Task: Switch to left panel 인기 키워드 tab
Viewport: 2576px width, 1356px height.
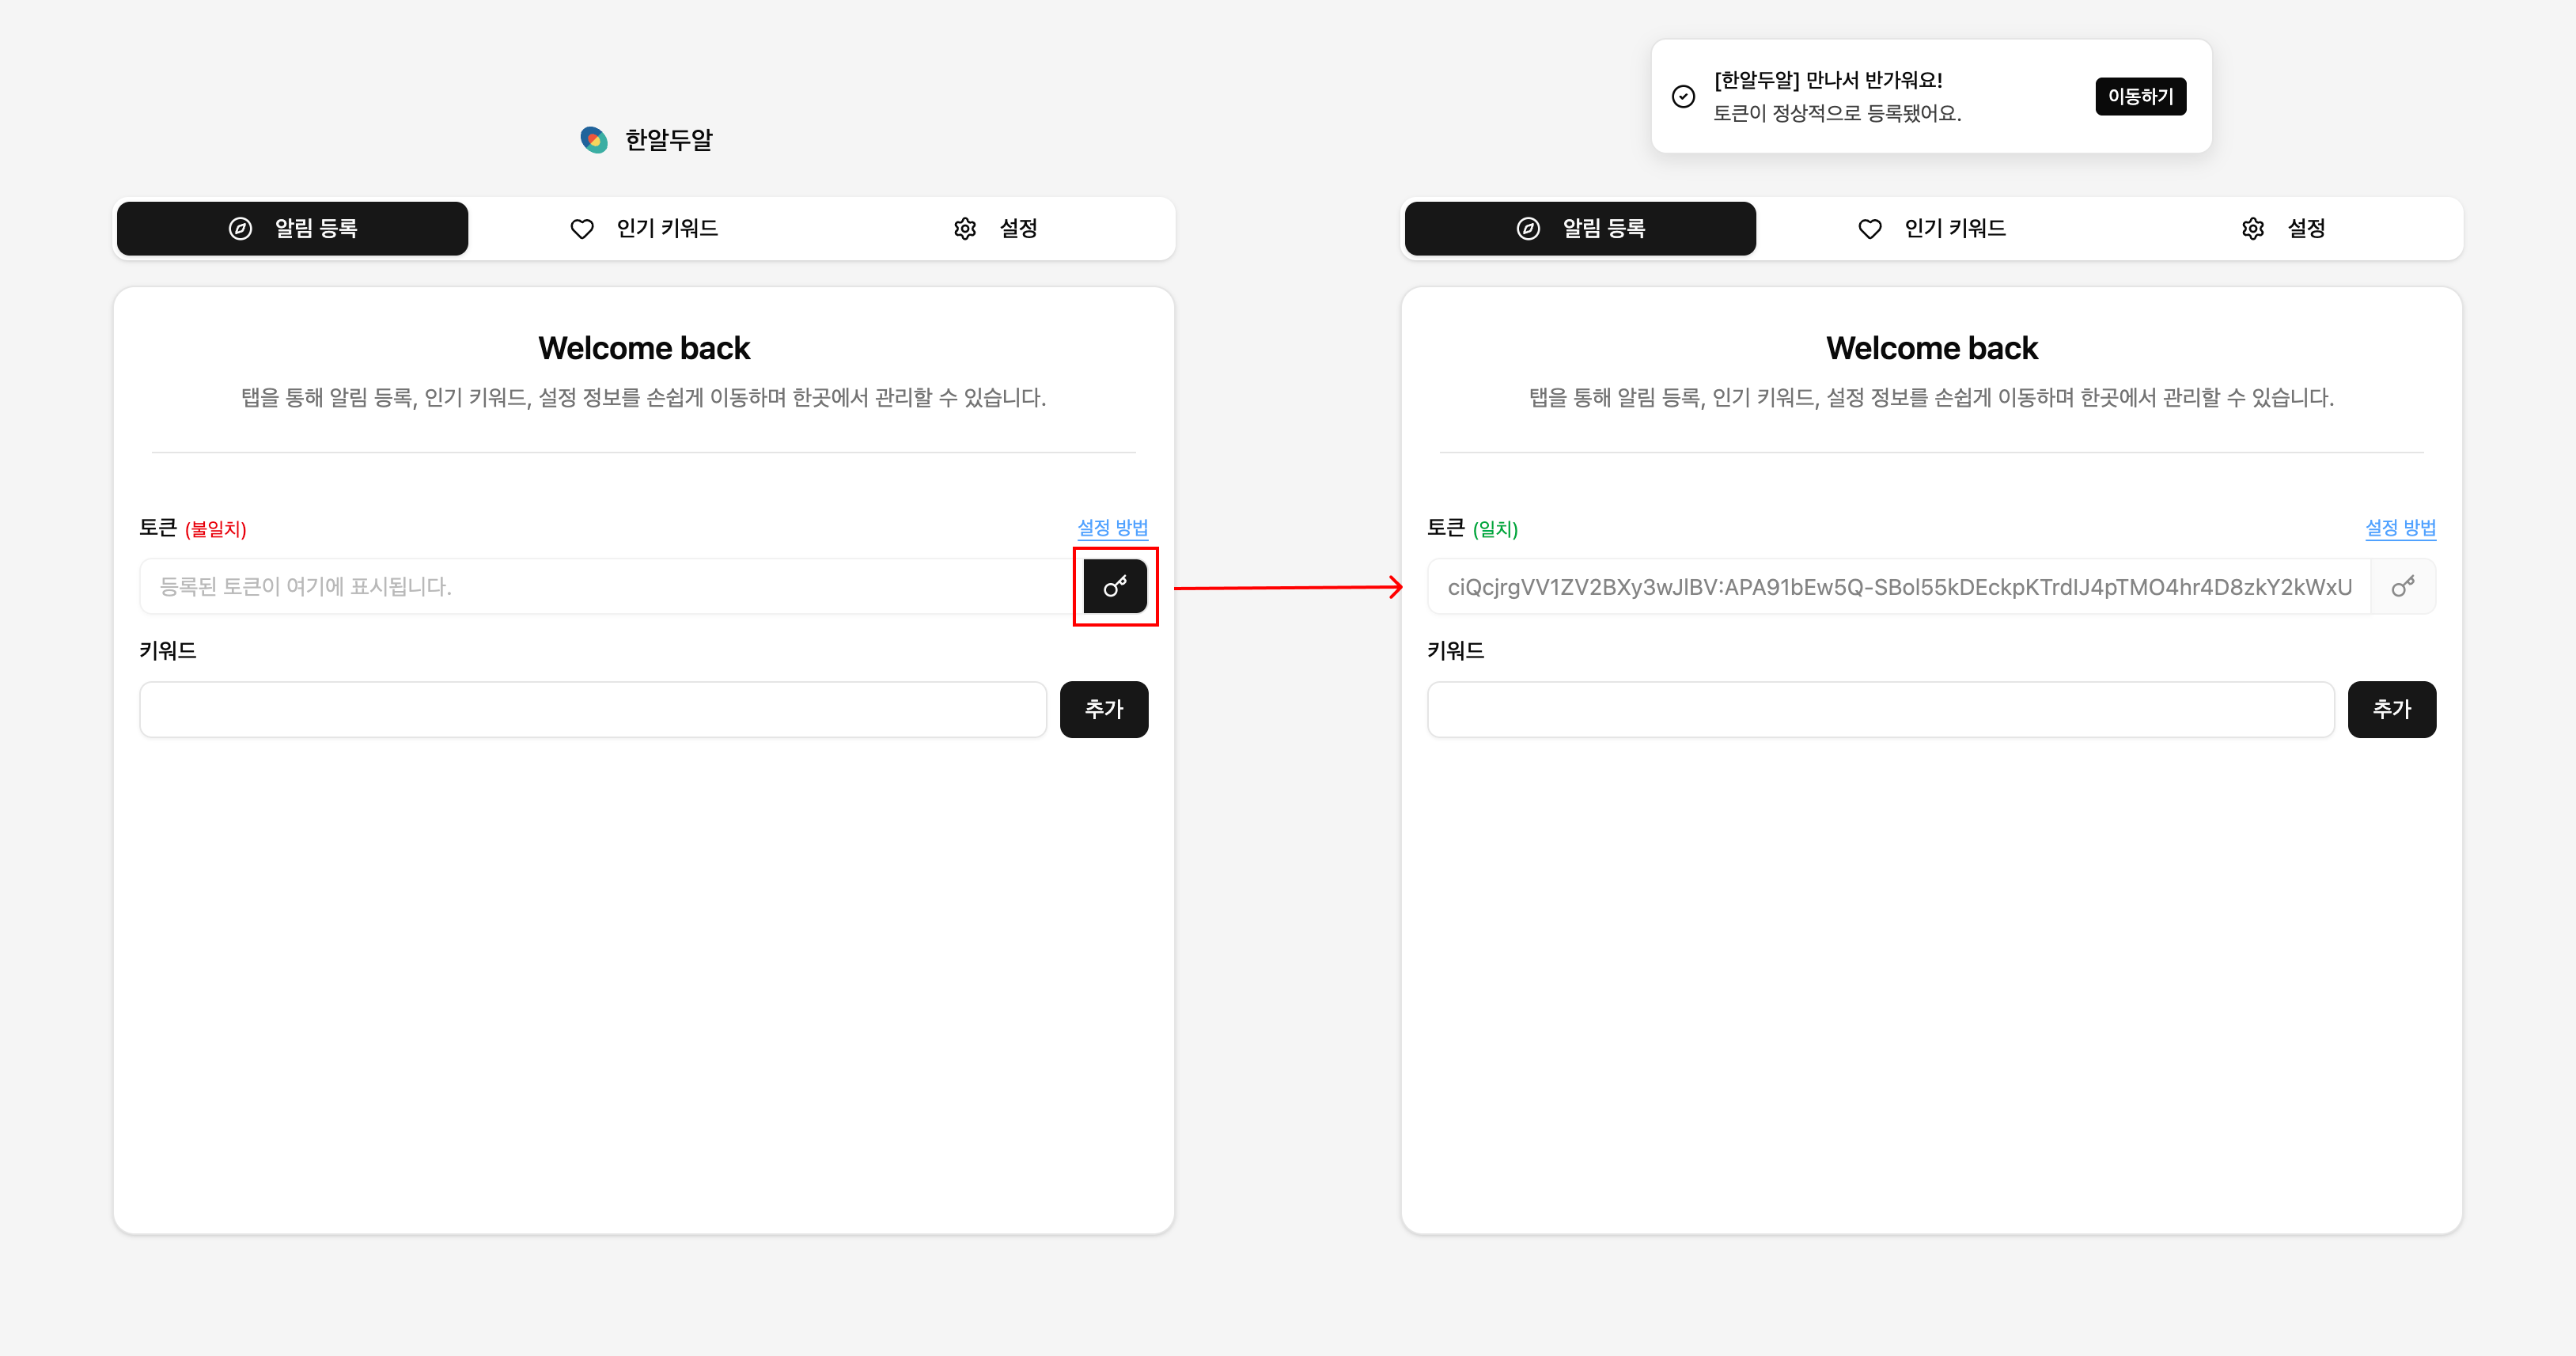Action: (645, 229)
